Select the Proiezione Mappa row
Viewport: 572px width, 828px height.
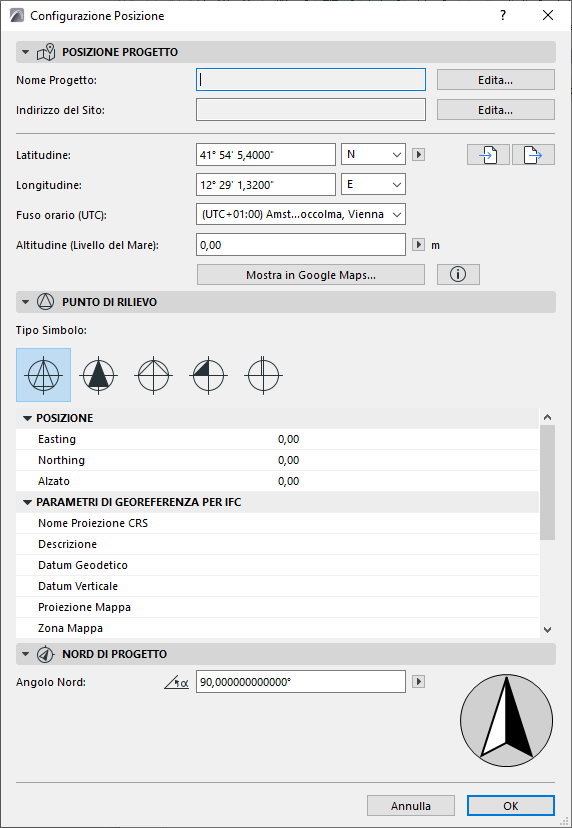[x=277, y=607]
